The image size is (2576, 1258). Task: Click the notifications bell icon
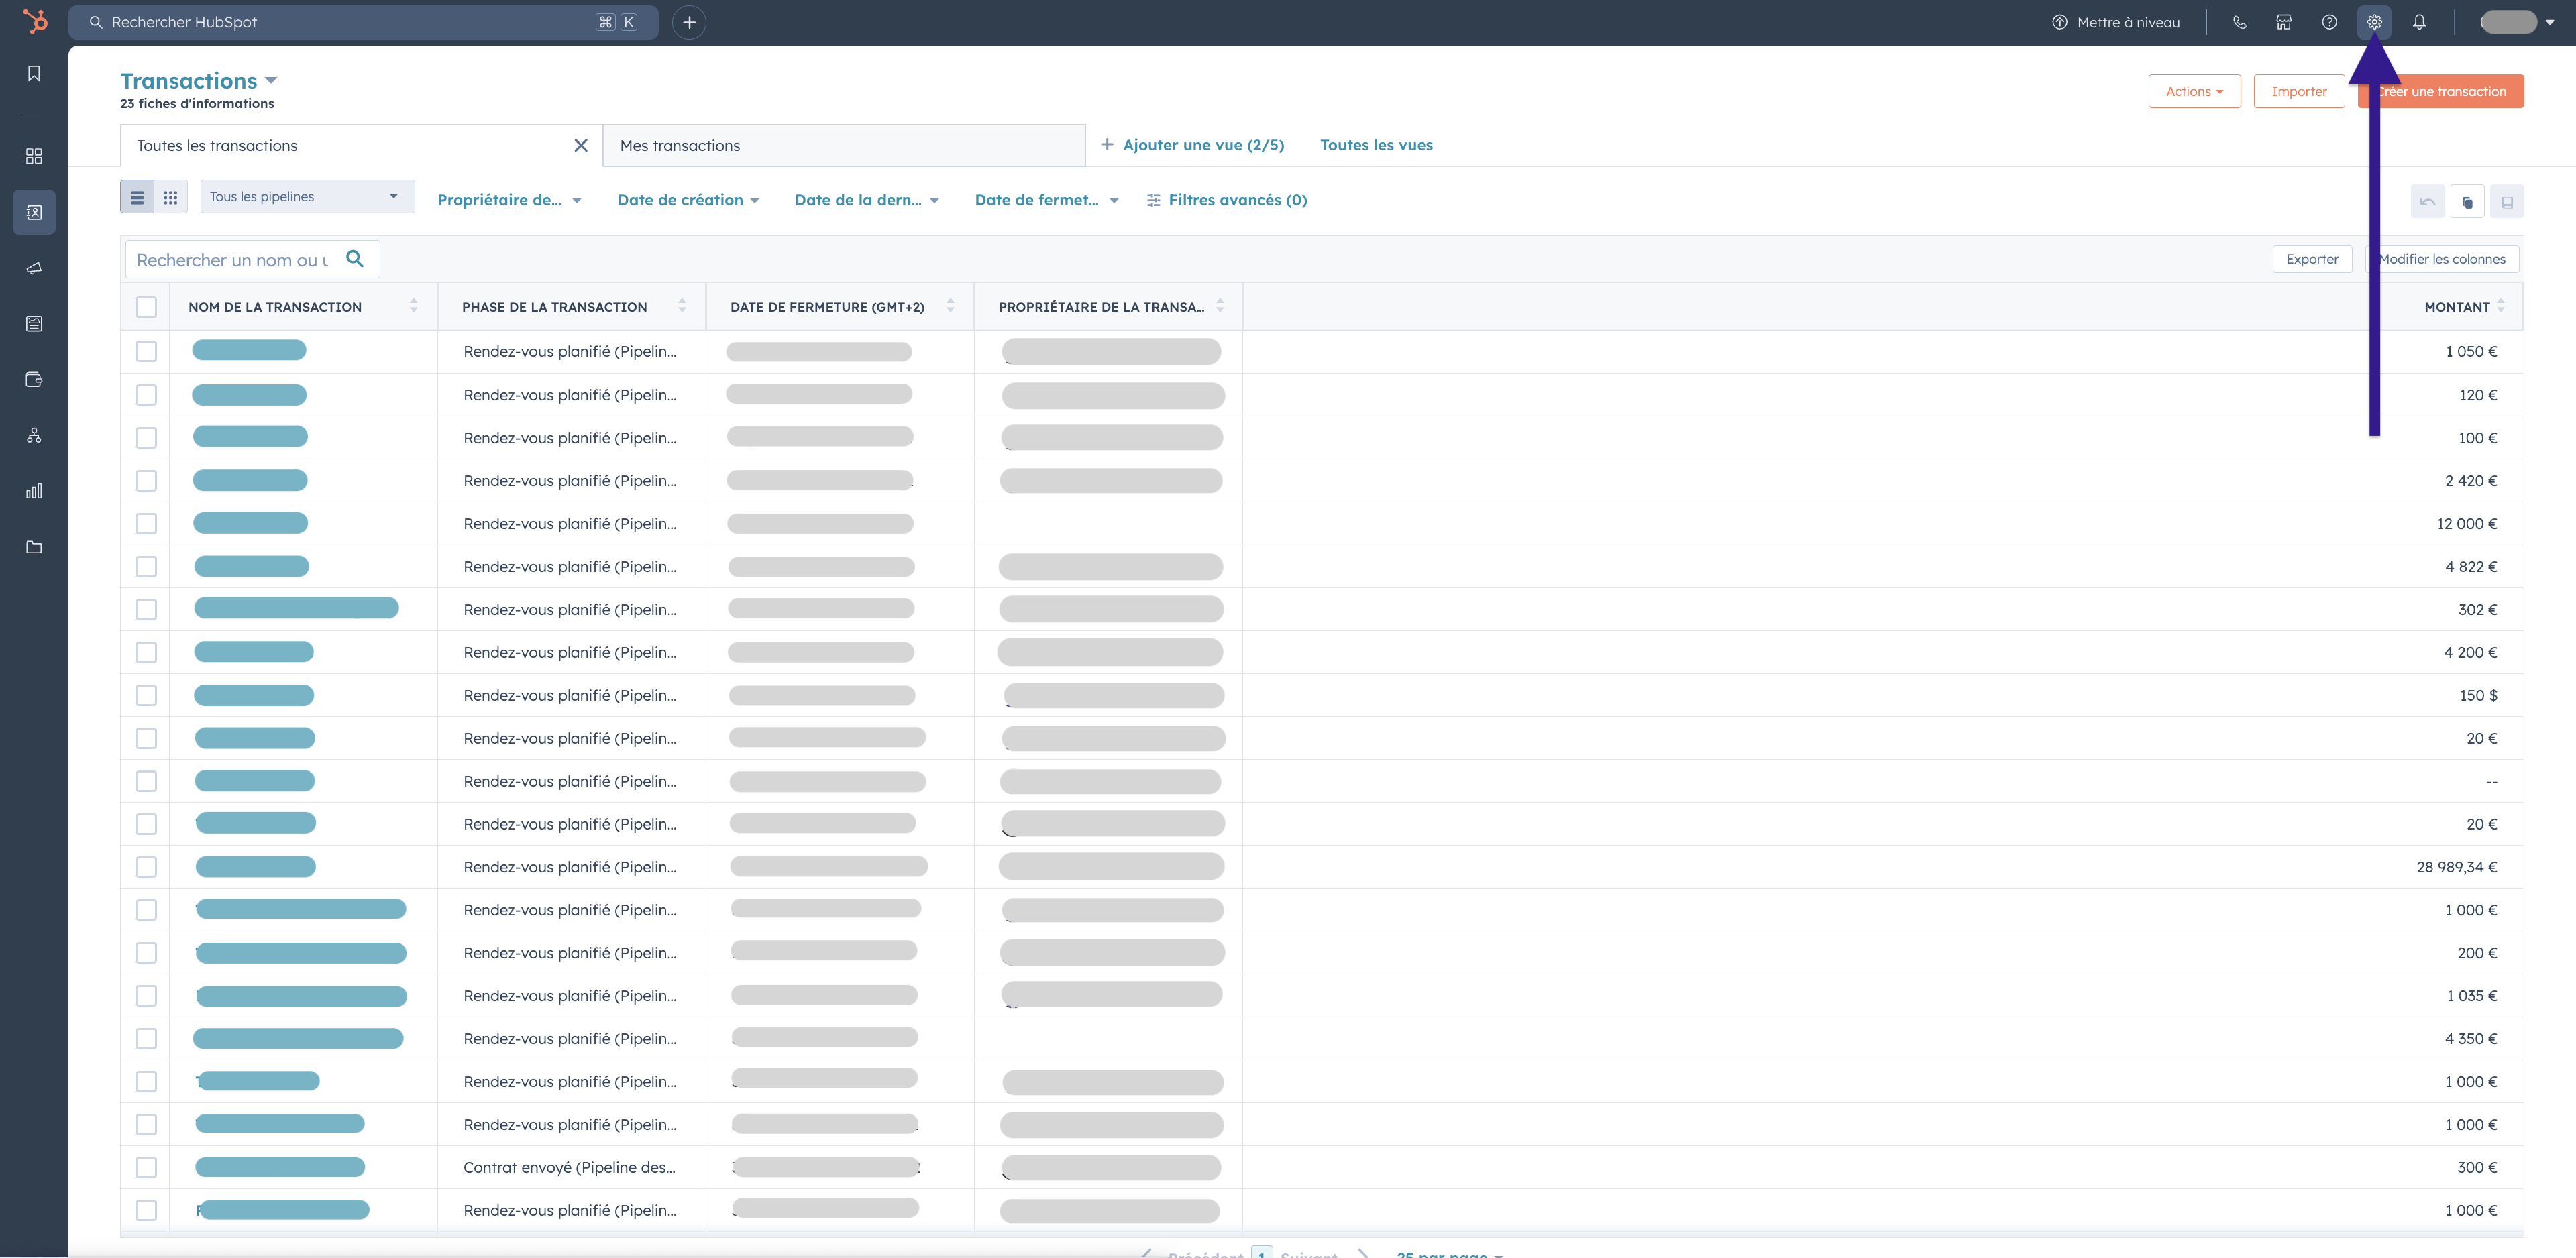2419,22
